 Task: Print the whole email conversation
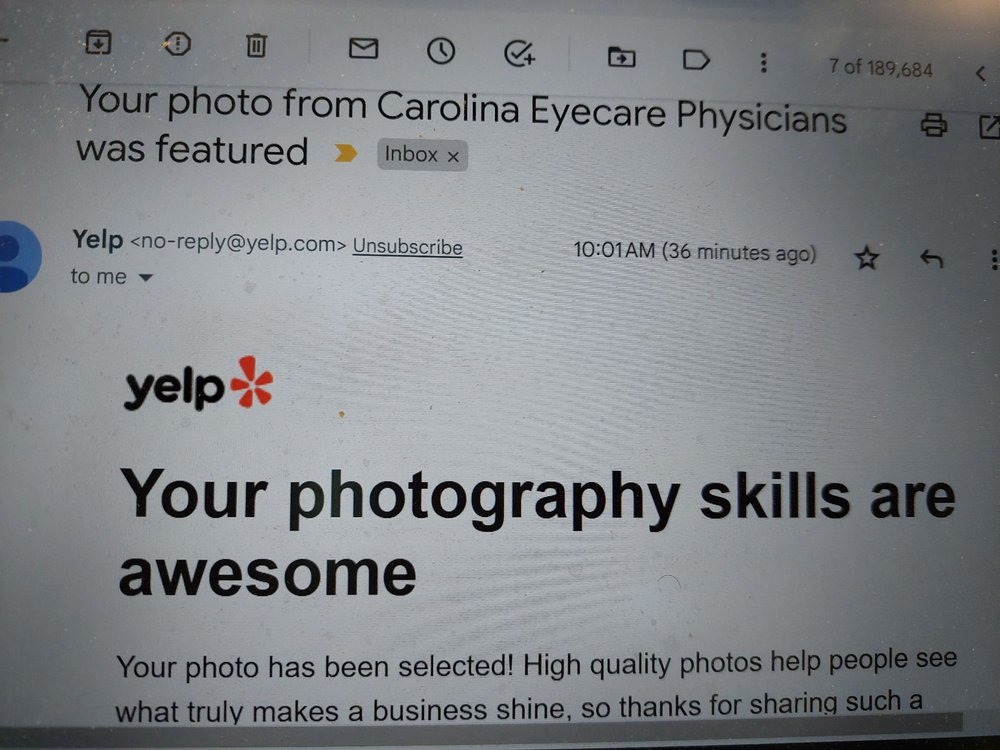coord(934,124)
